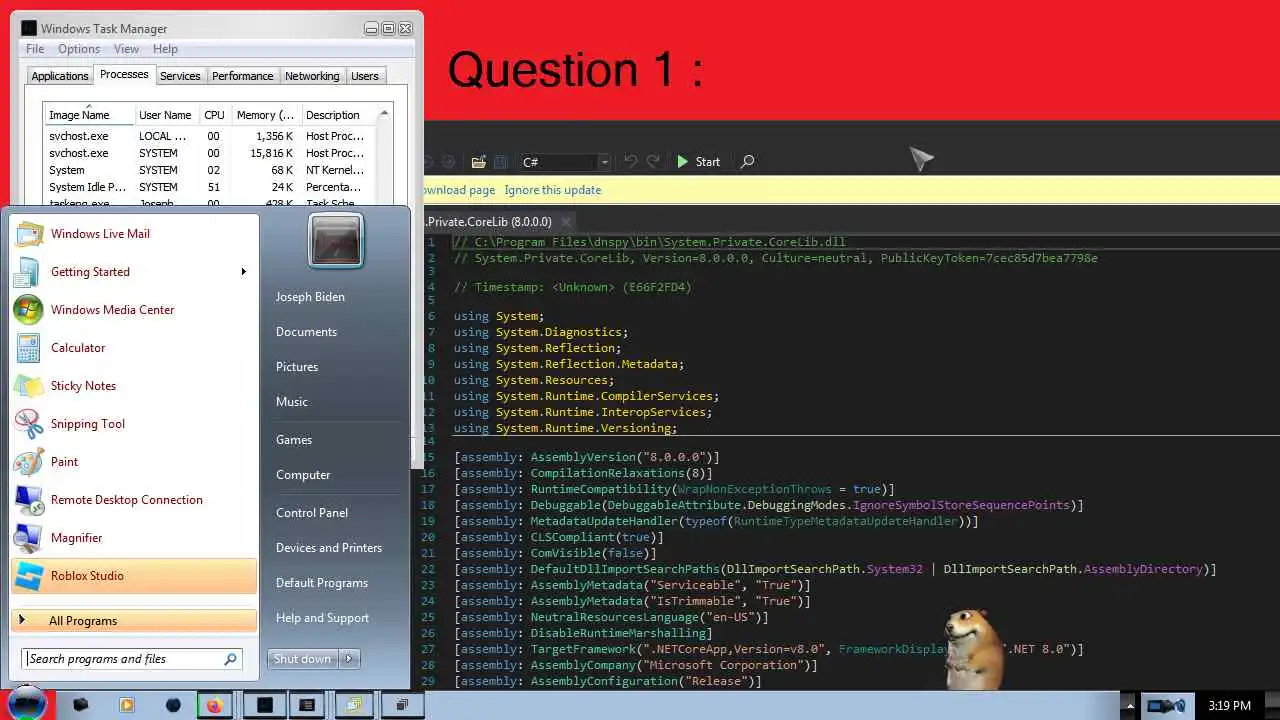This screenshot has width=1280, height=720.
Task: Click the Shut down button
Action: [303, 659]
